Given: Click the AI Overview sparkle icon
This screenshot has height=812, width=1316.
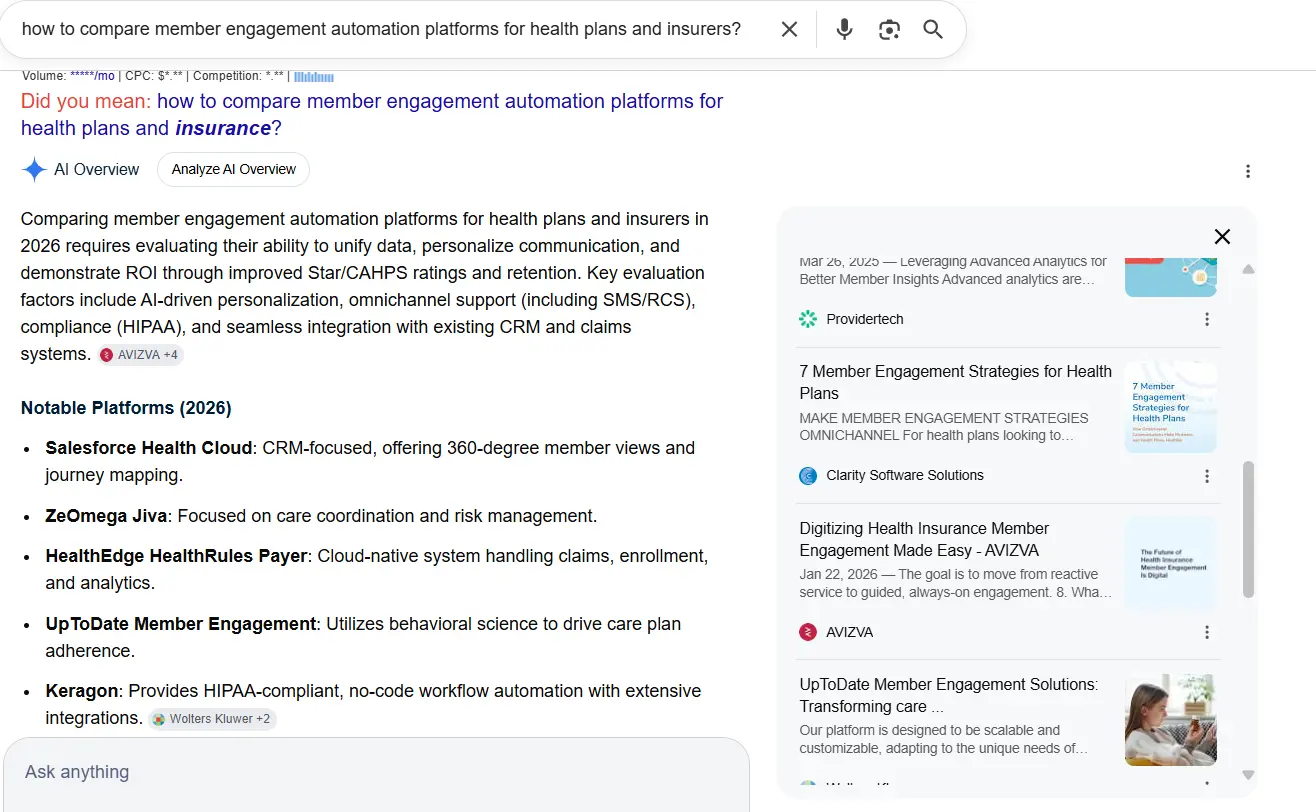Looking at the screenshot, I should coord(34,170).
